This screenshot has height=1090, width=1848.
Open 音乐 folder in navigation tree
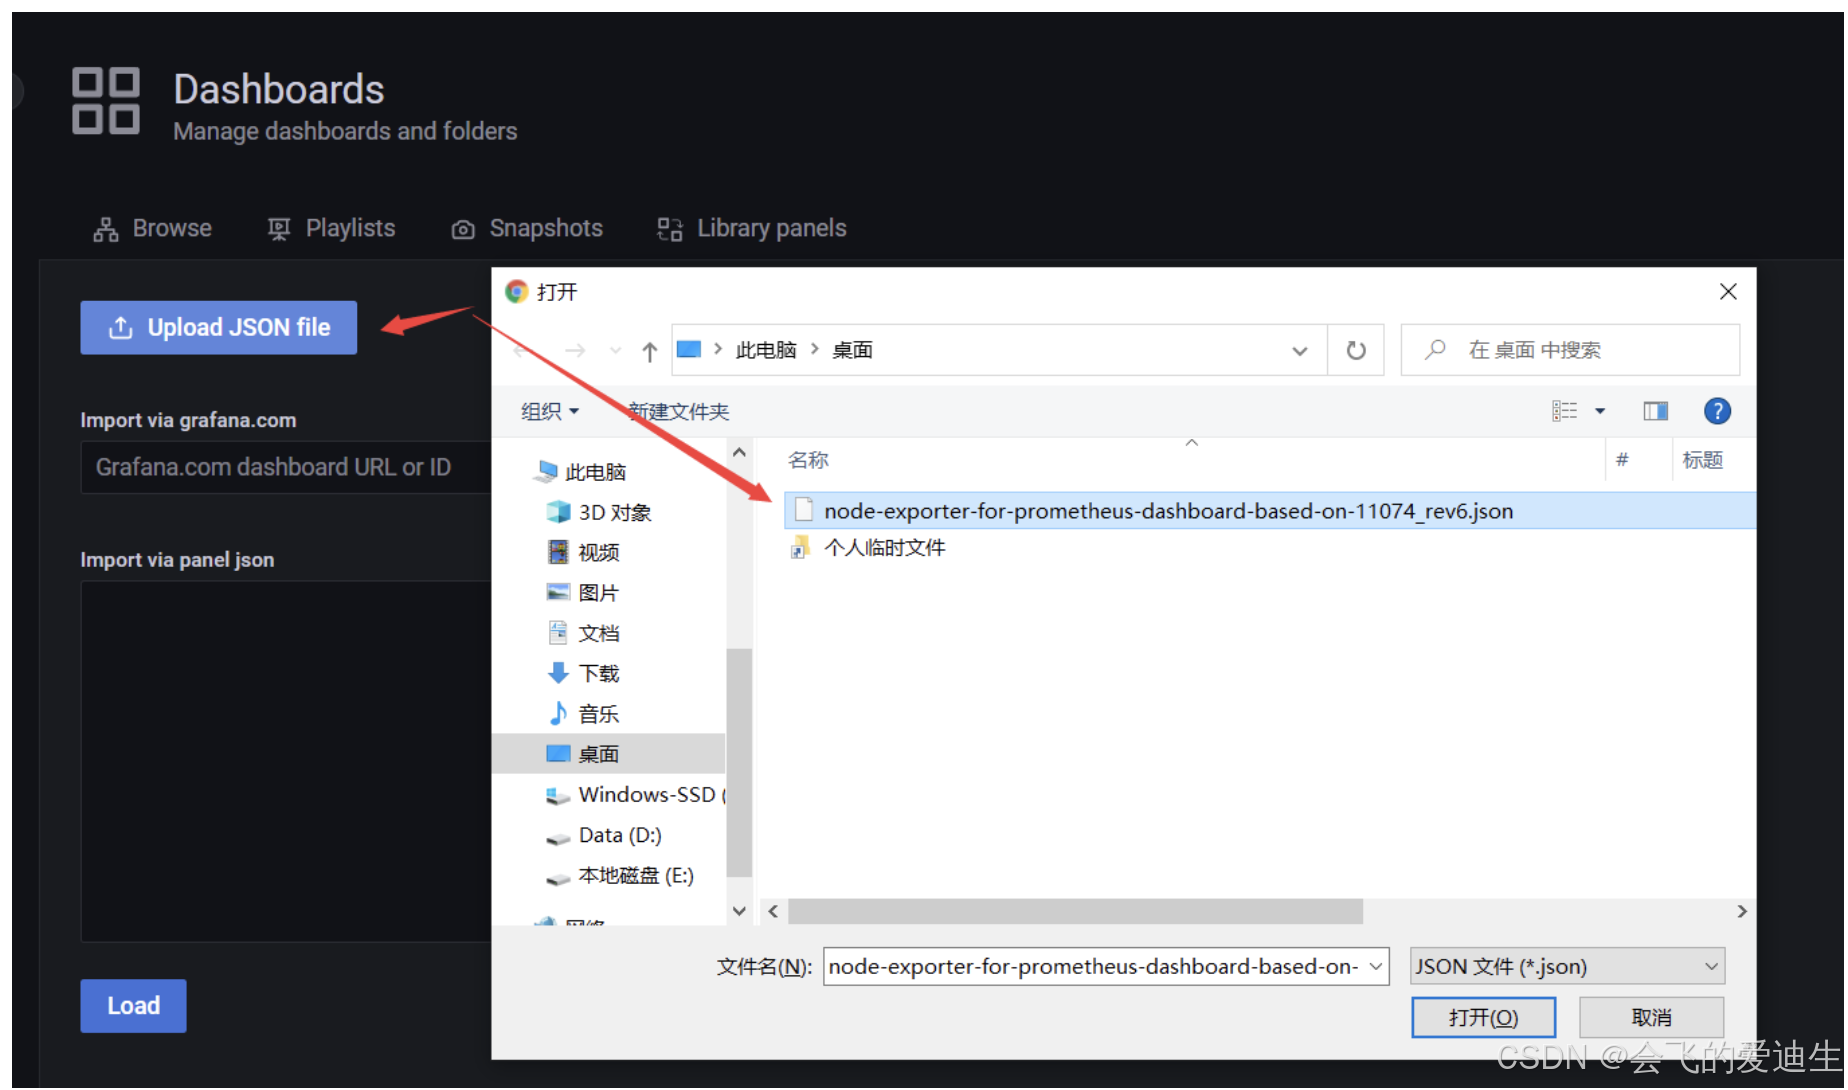tap(583, 714)
